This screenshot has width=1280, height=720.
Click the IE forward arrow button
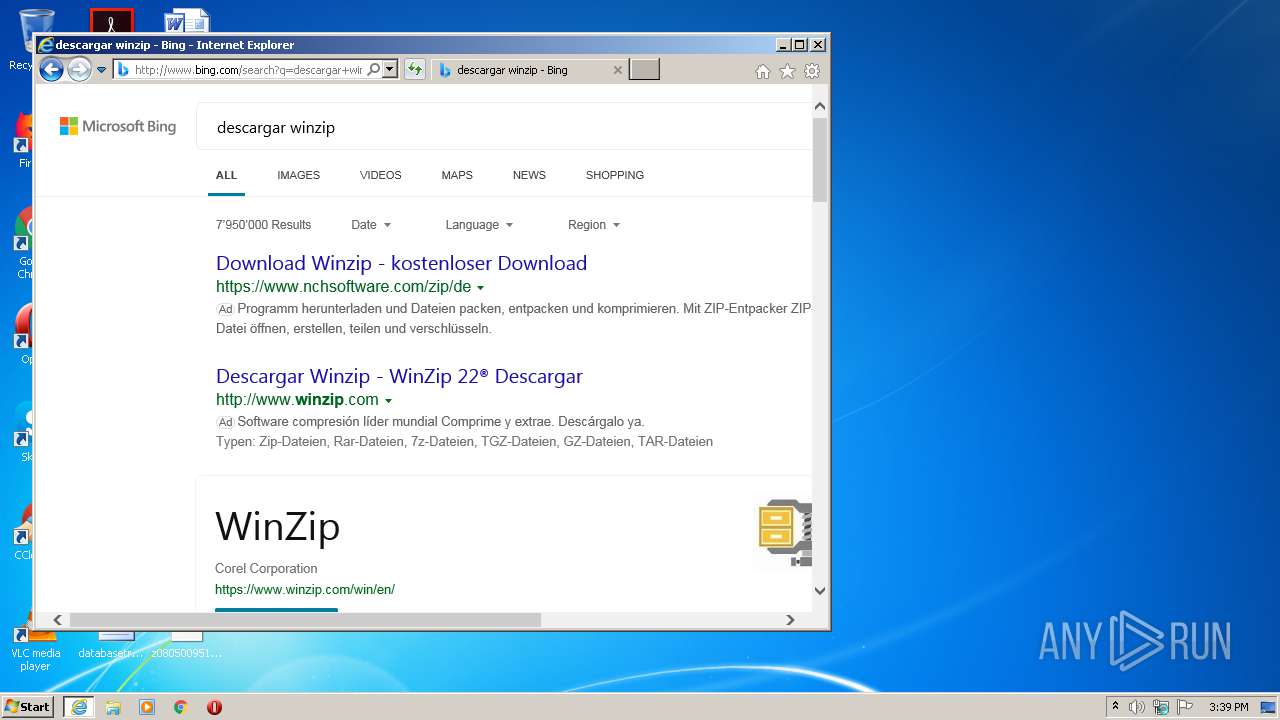click(79, 69)
